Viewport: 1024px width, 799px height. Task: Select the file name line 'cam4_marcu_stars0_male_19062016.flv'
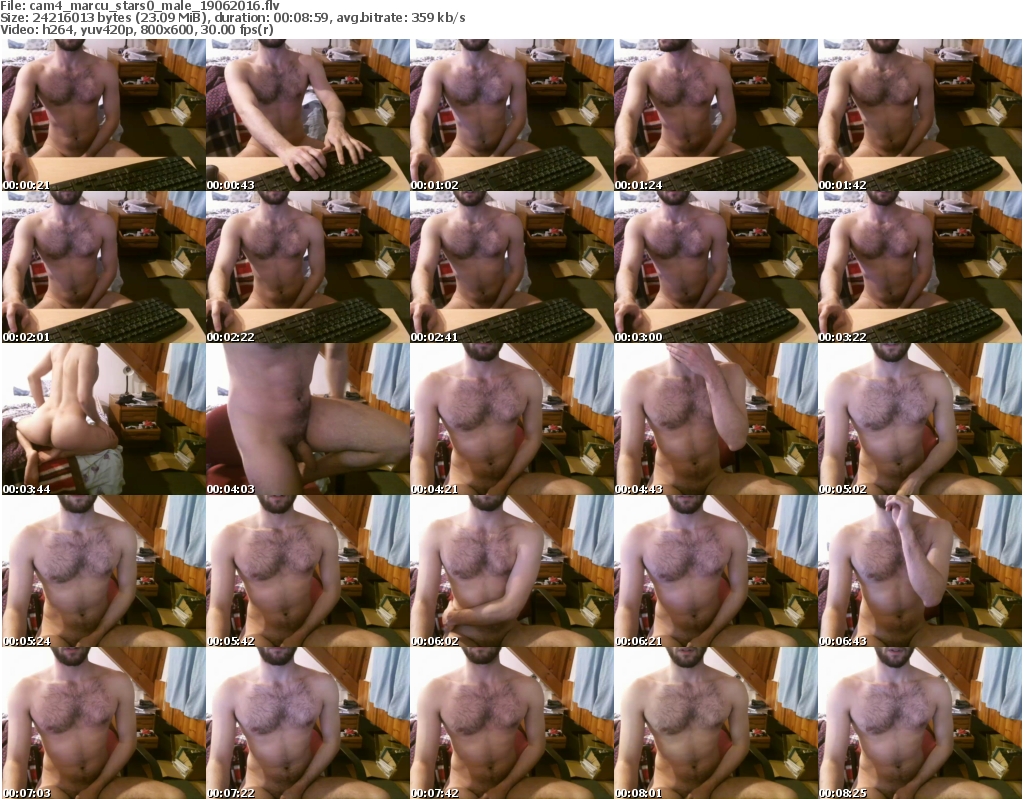tap(140, 6)
